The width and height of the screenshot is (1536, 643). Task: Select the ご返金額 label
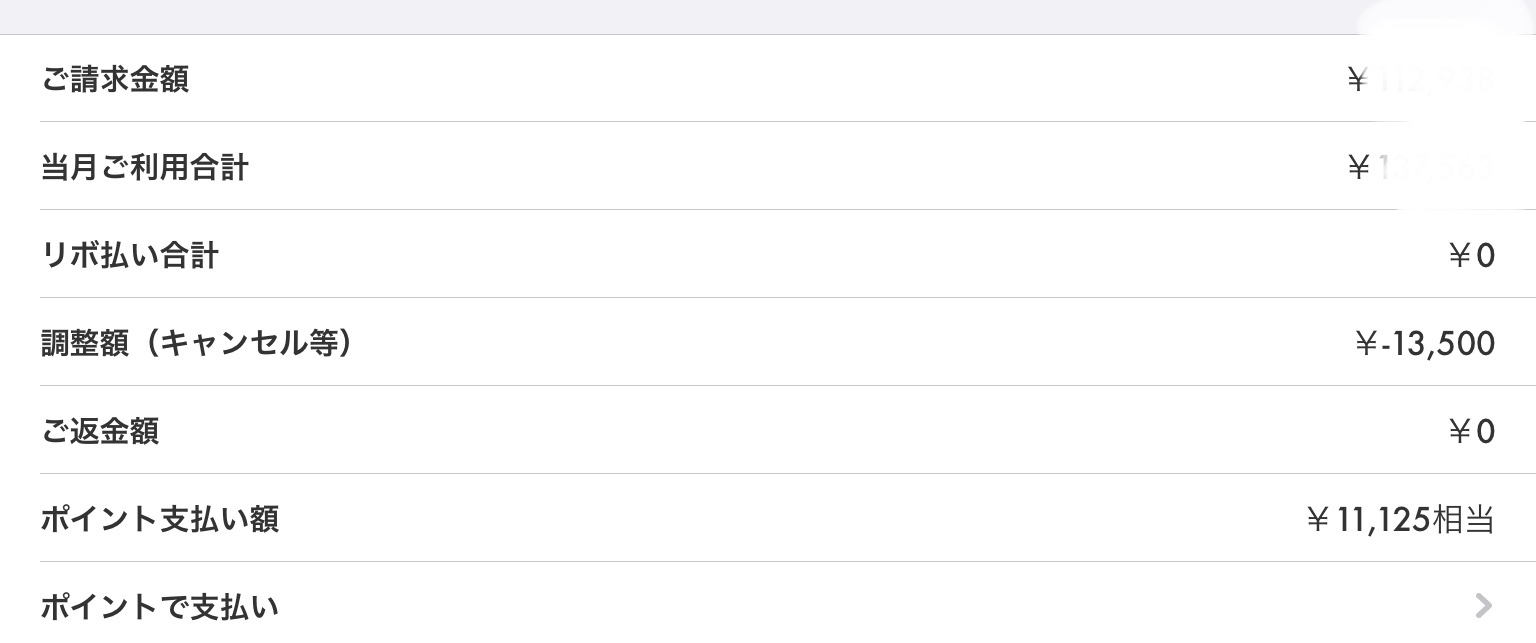tap(100, 431)
